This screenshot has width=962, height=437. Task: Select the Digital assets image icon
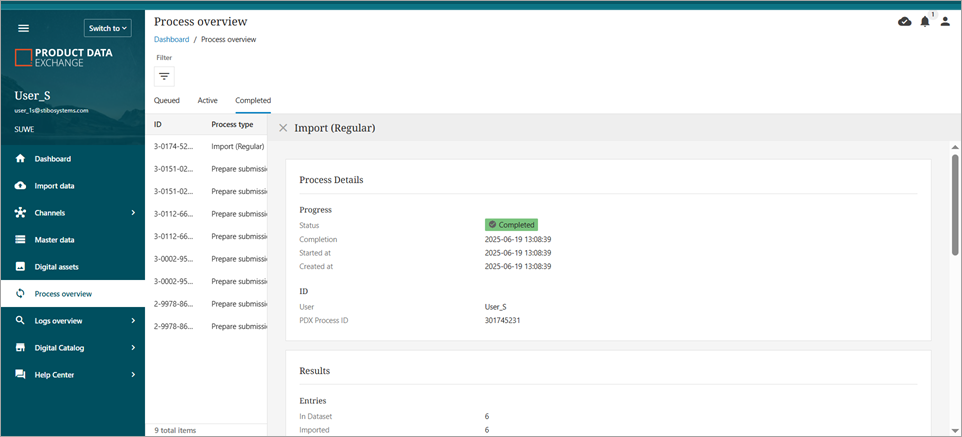pyautogui.click(x=20, y=267)
